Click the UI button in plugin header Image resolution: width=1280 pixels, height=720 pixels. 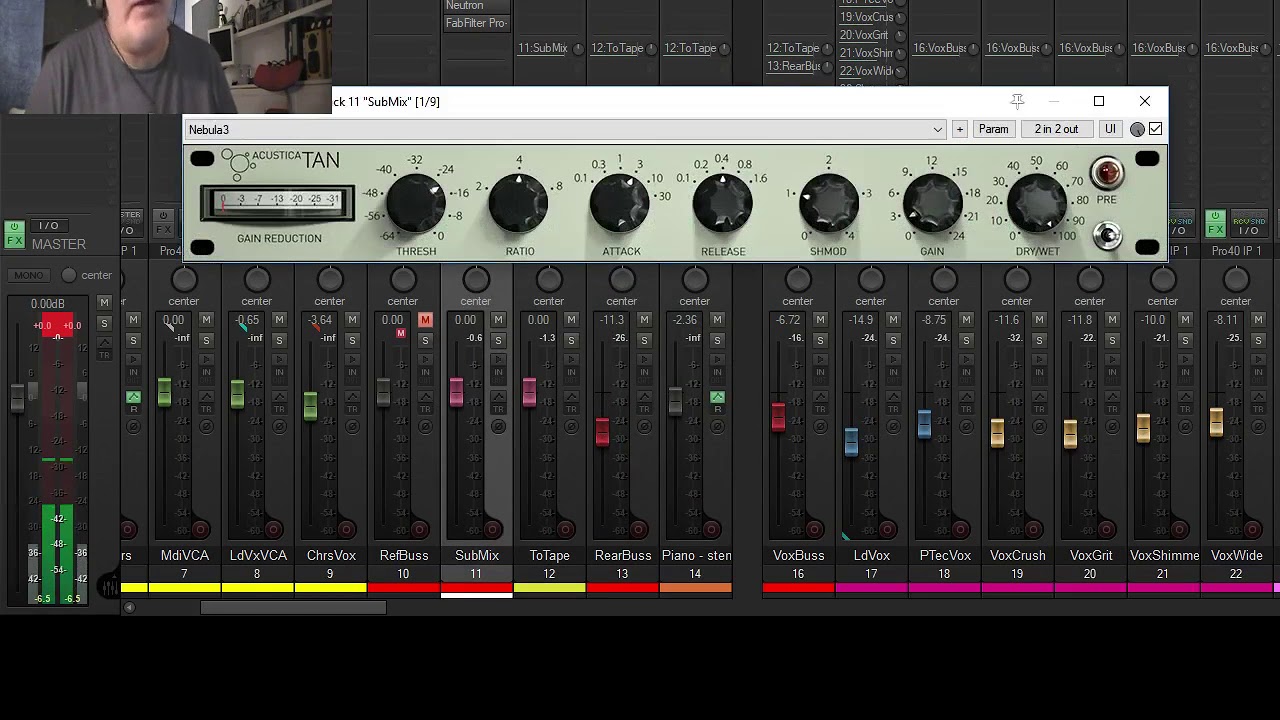pos(1110,129)
